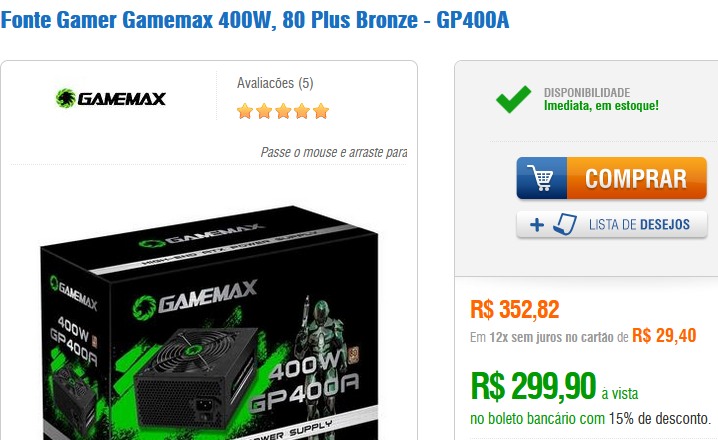The width and height of the screenshot is (718, 440).
Task: Click the first rating star
Action: click(245, 111)
